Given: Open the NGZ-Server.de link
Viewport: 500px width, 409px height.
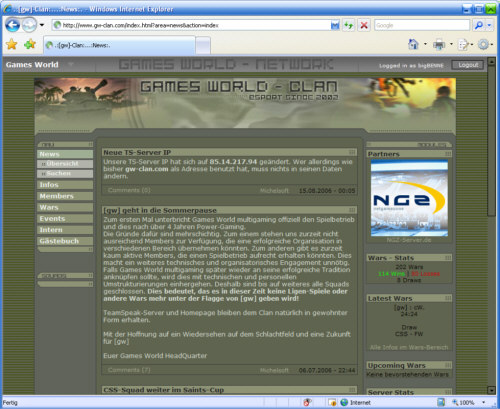Looking at the screenshot, I should tap(409, 240).
